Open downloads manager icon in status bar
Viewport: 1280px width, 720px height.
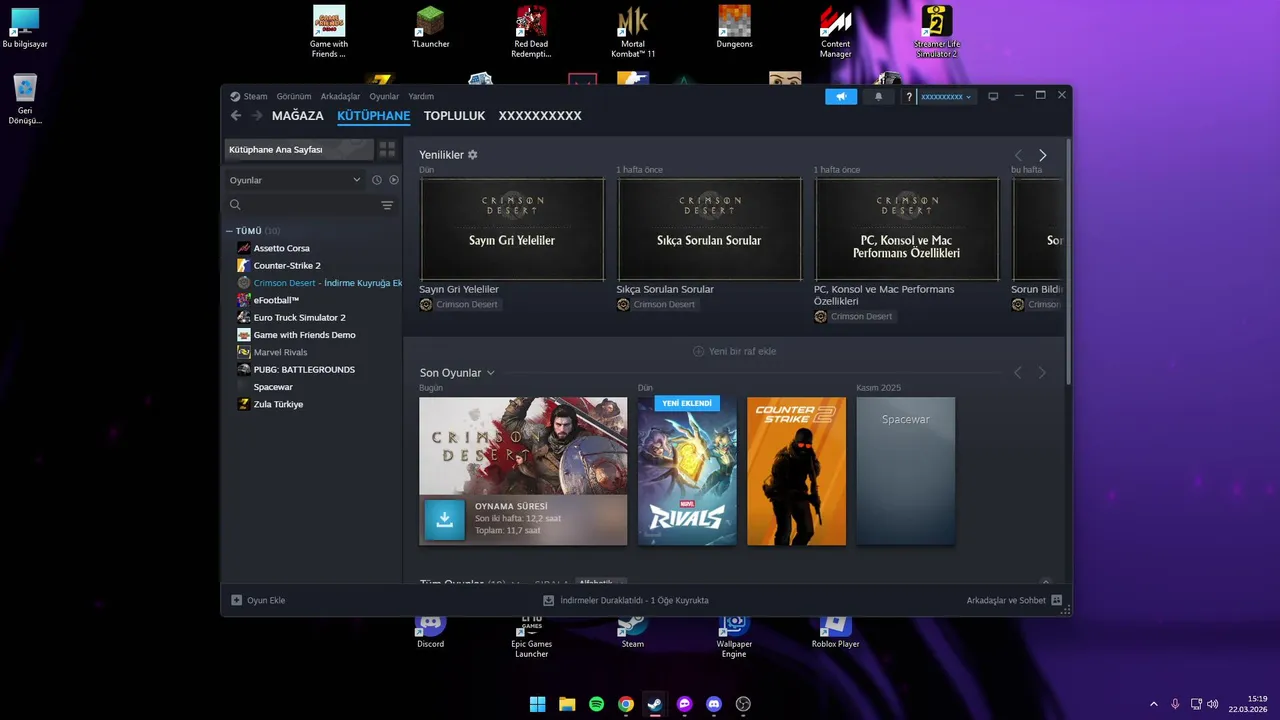point(548,600)
